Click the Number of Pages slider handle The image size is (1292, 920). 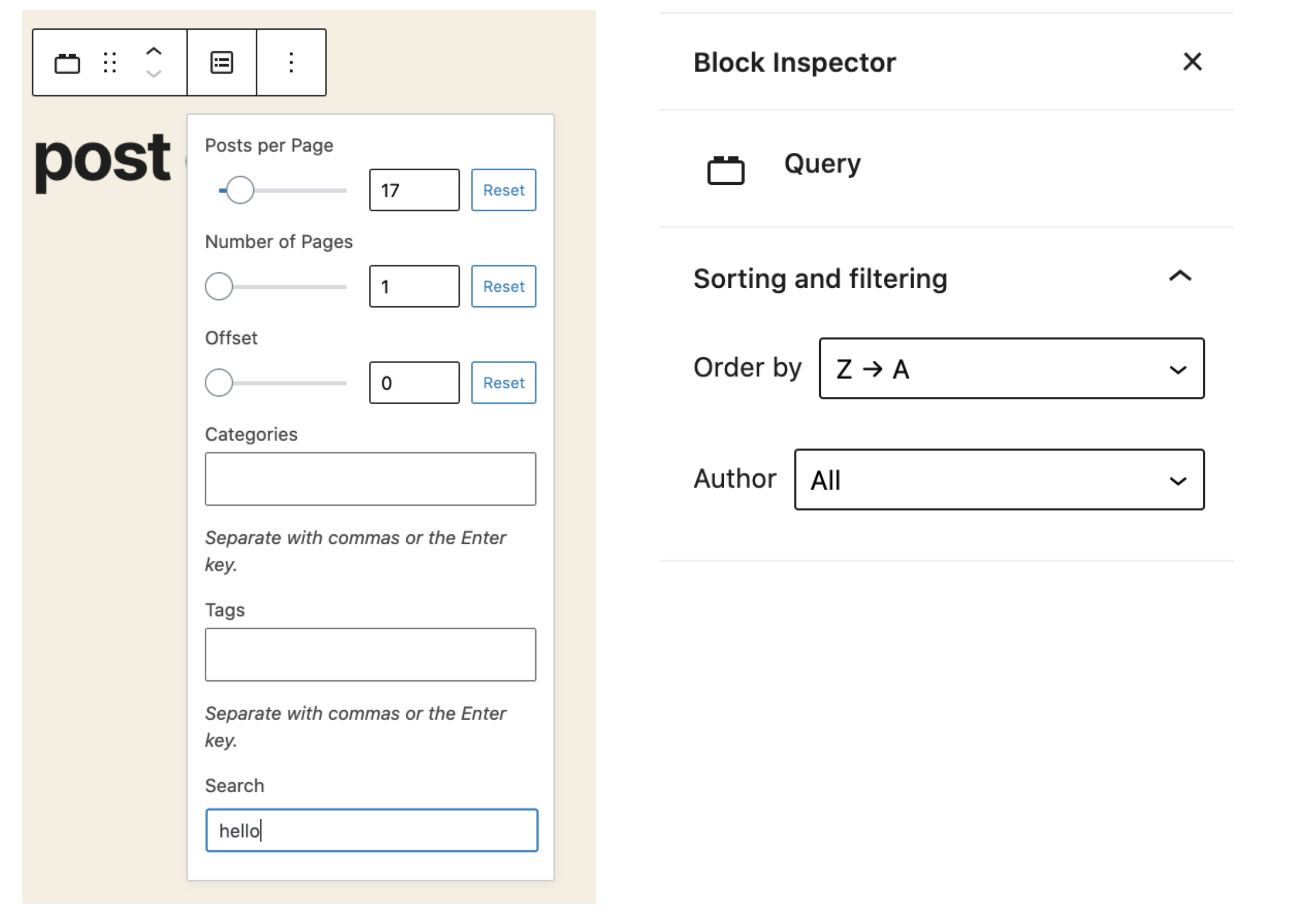coord(219,287)
